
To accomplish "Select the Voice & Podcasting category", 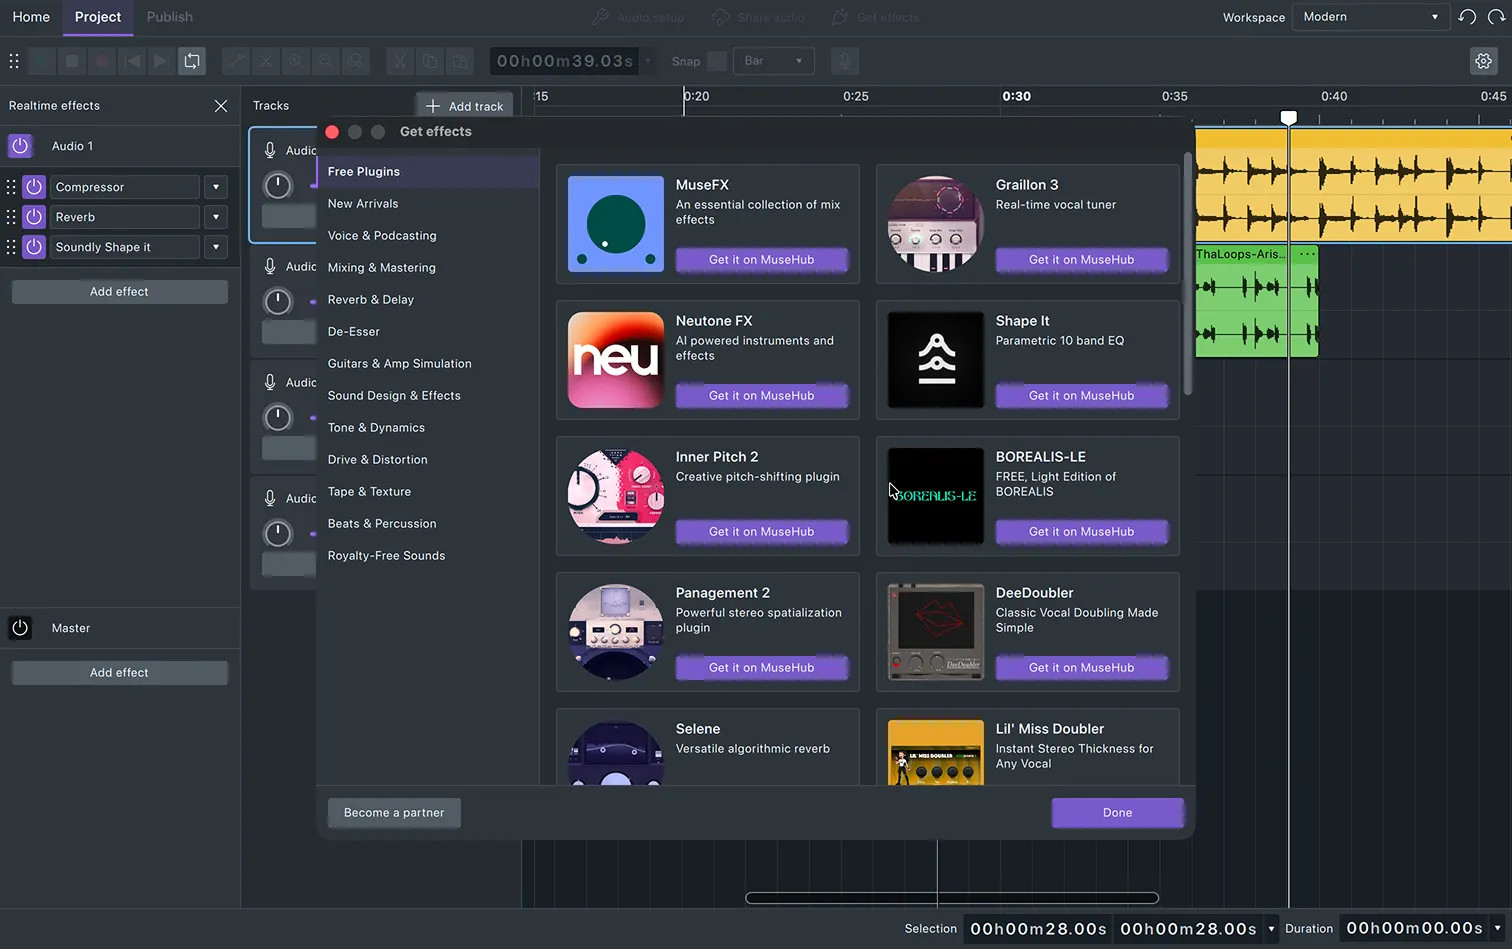I will click(428, 236).
